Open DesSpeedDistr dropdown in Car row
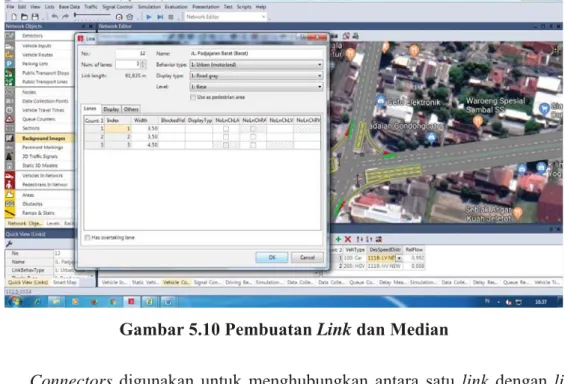Image resolution: width=565 pixels, height=384 pixels. (x=399, y=258)
